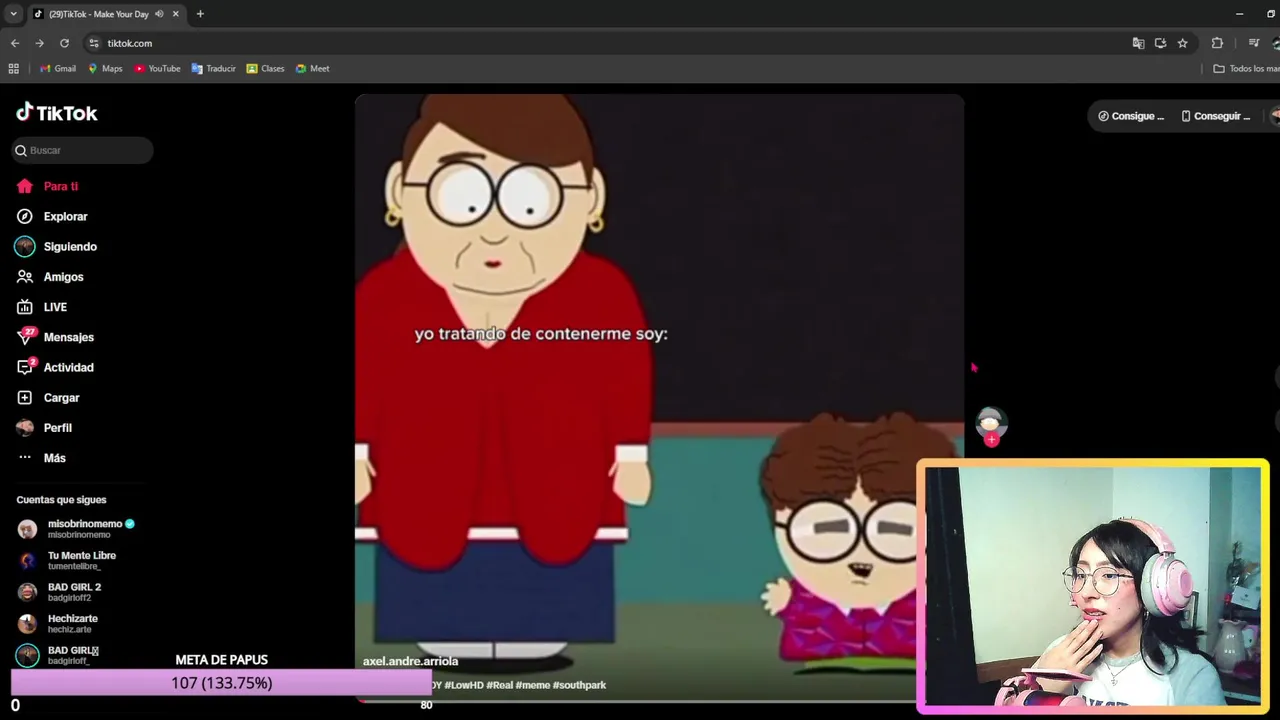Screen dimensions: 1280x720
Task: Open the Traducir bookmark
Action: [213, 69]
